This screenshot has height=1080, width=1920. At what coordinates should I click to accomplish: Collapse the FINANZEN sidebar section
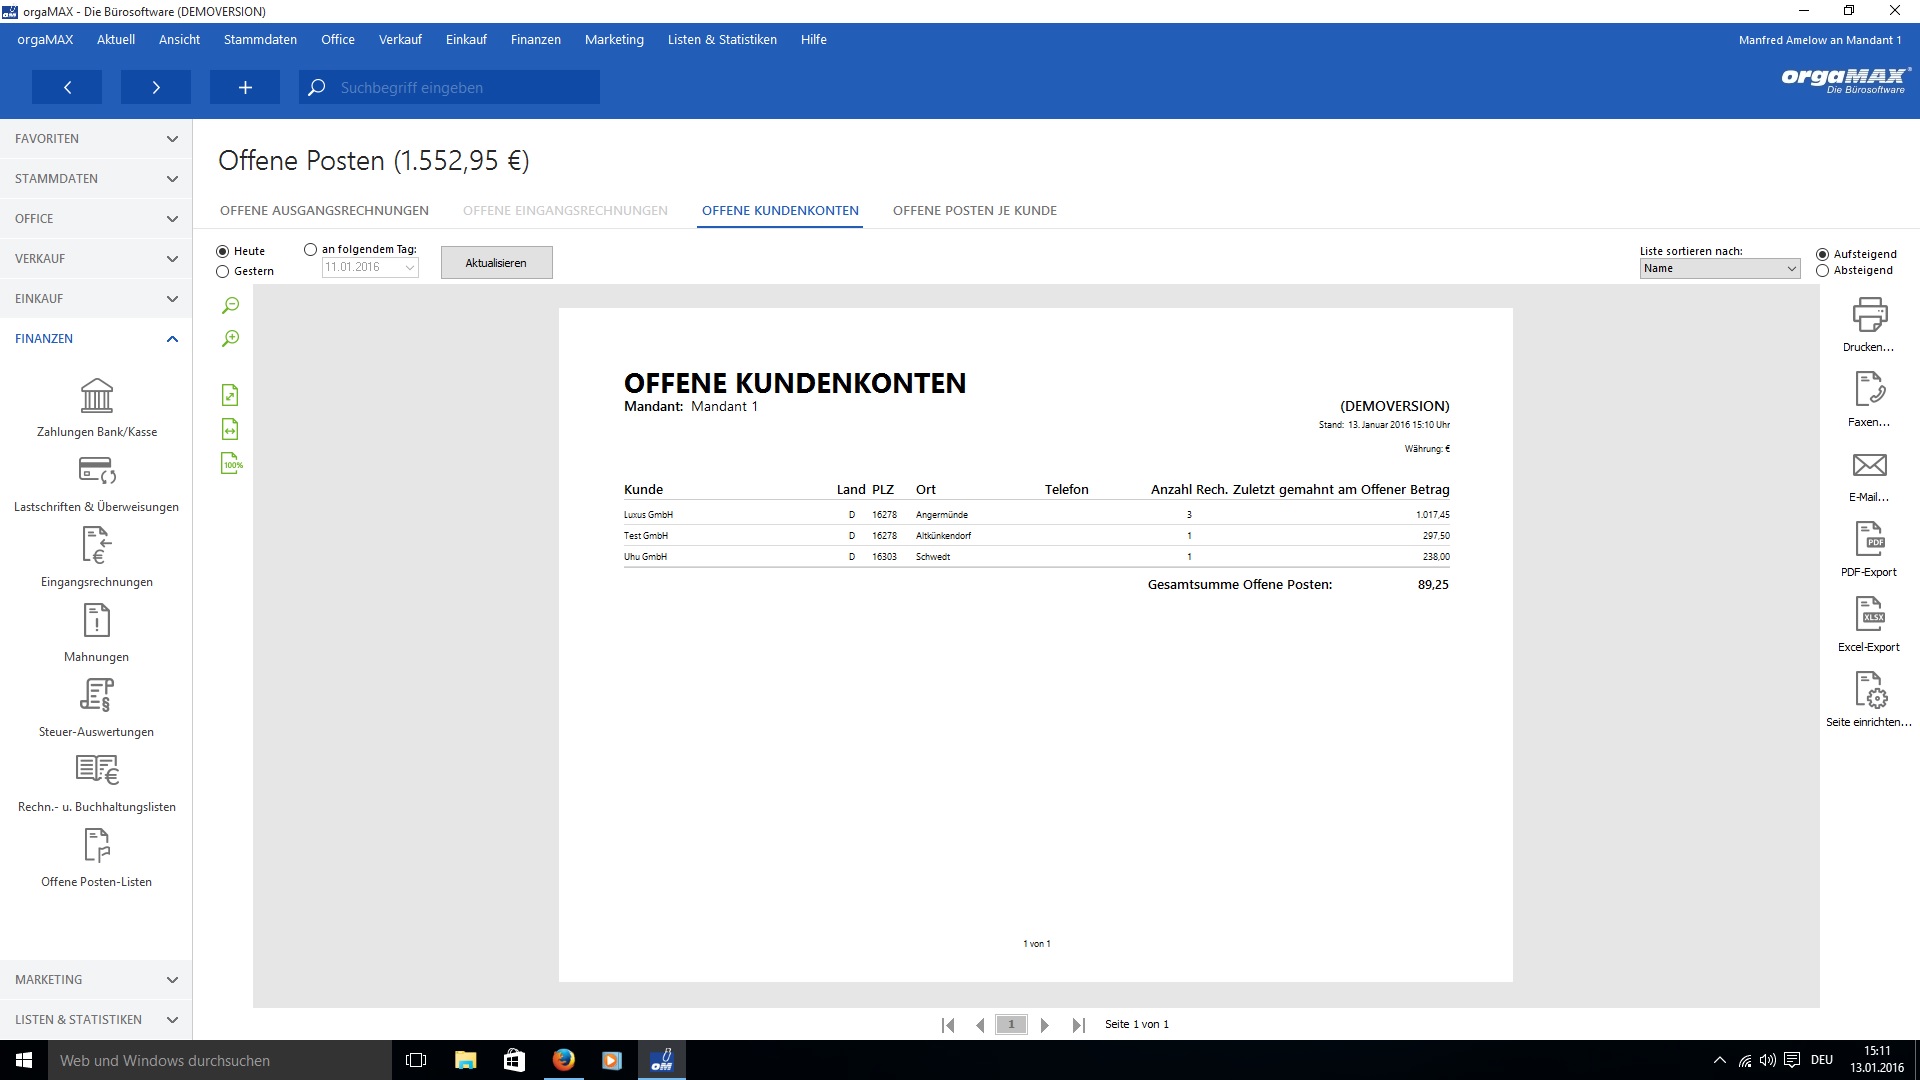pyautogui.click(x=96, y=339)
